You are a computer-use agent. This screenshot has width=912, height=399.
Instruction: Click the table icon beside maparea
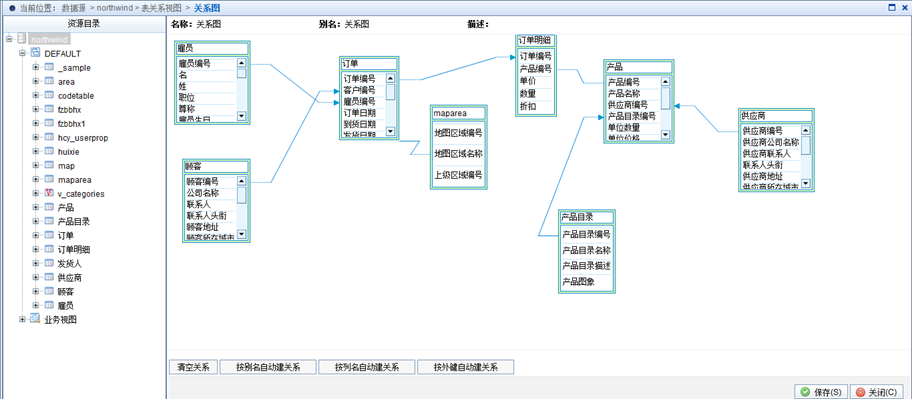click(49, 179)
